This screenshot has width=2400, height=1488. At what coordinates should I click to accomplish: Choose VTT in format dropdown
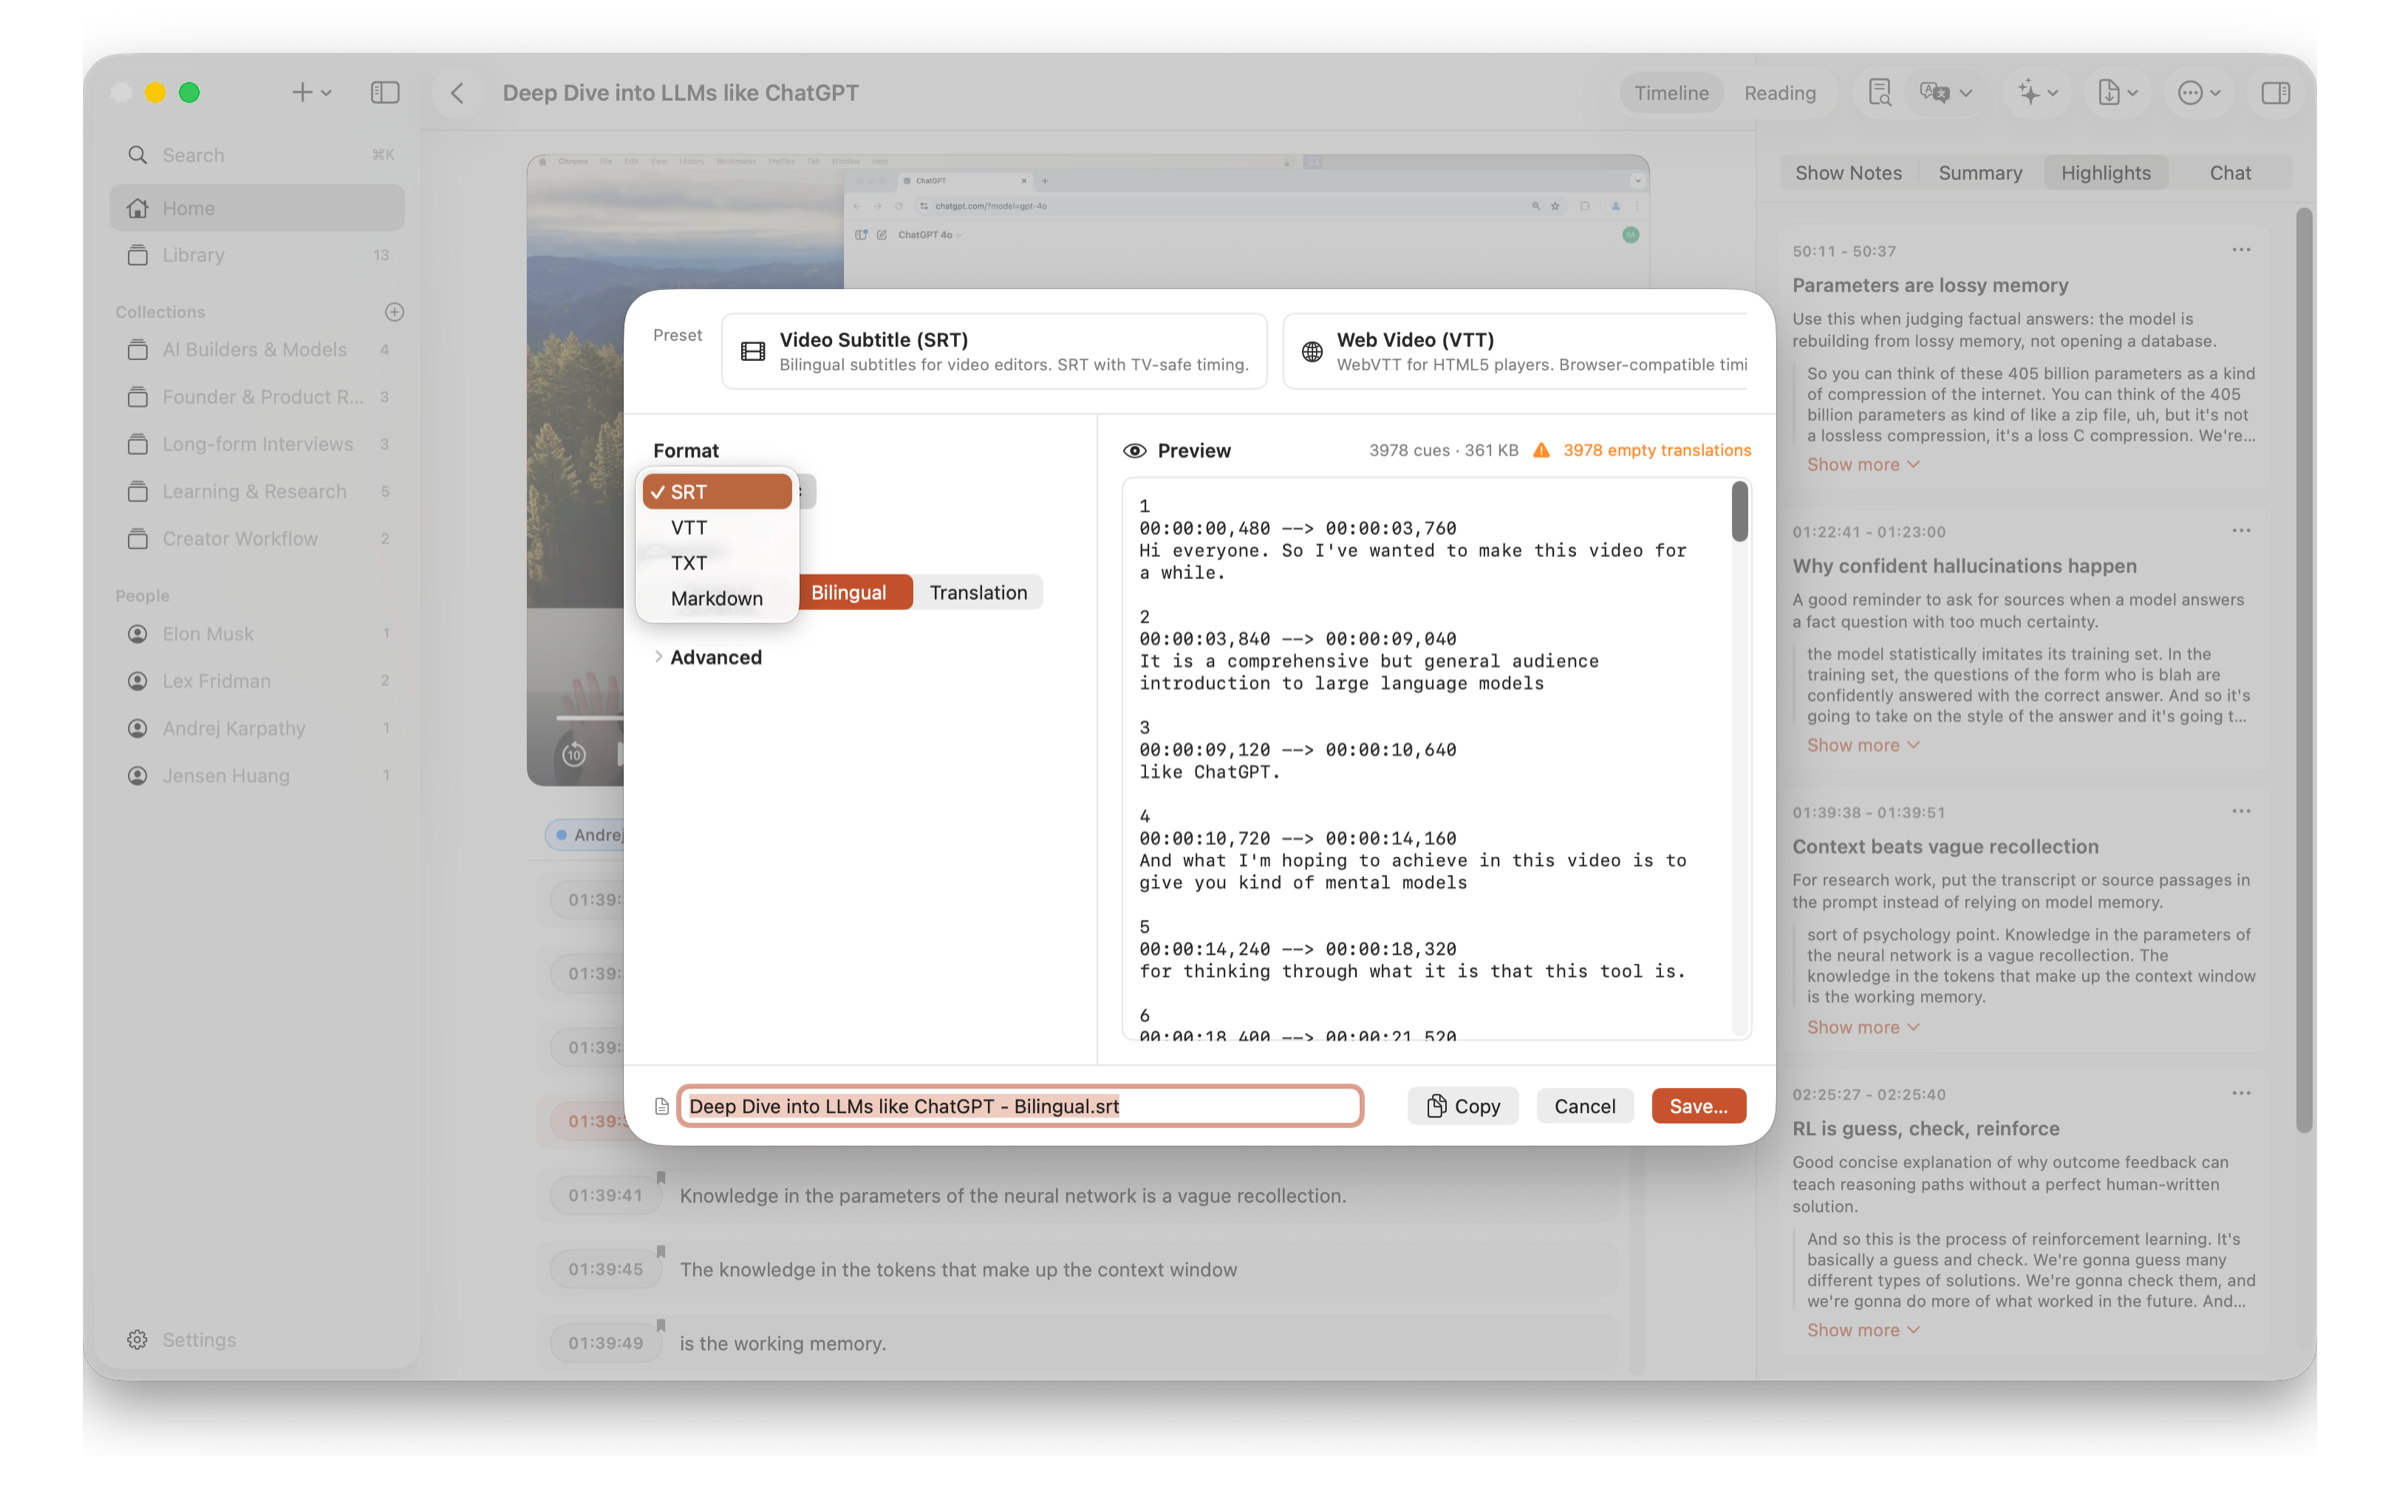[x=717, y=527]
